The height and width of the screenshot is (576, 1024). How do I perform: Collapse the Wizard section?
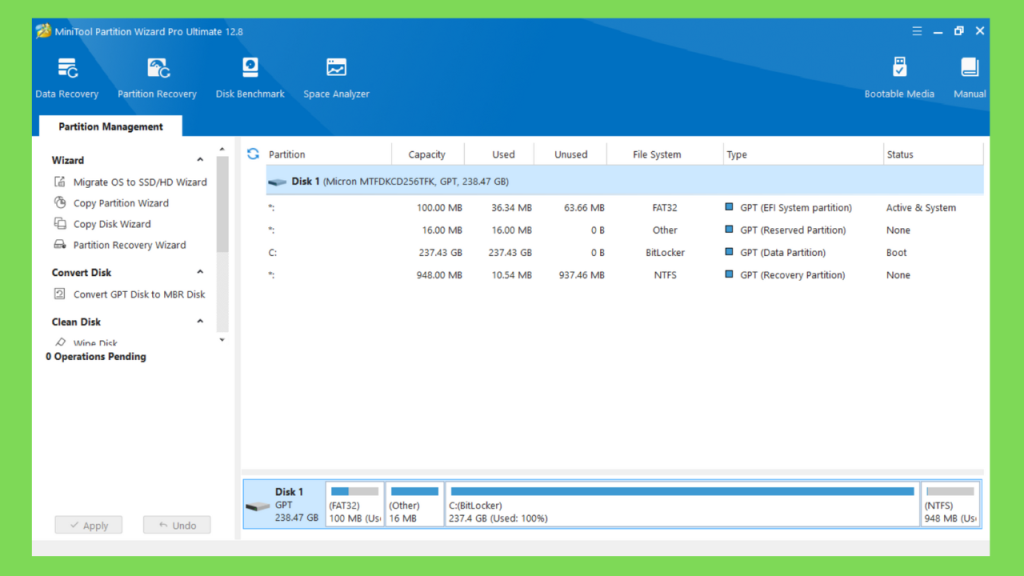200,160
